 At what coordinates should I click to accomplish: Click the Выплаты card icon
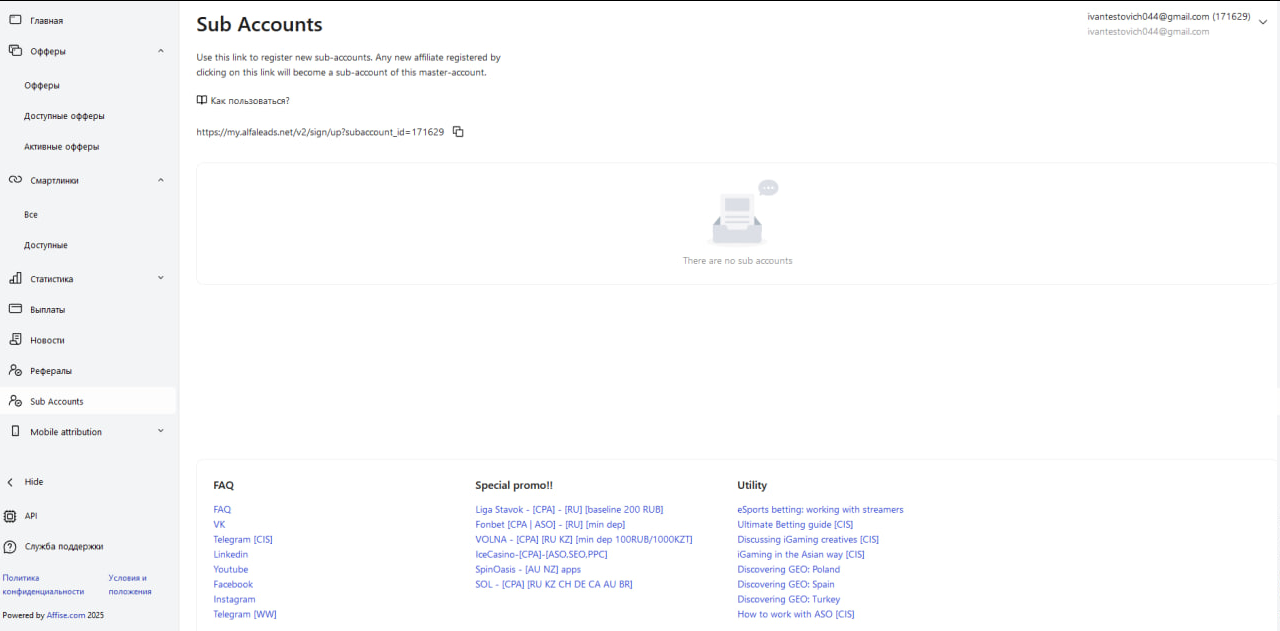[x=15, y=309]
